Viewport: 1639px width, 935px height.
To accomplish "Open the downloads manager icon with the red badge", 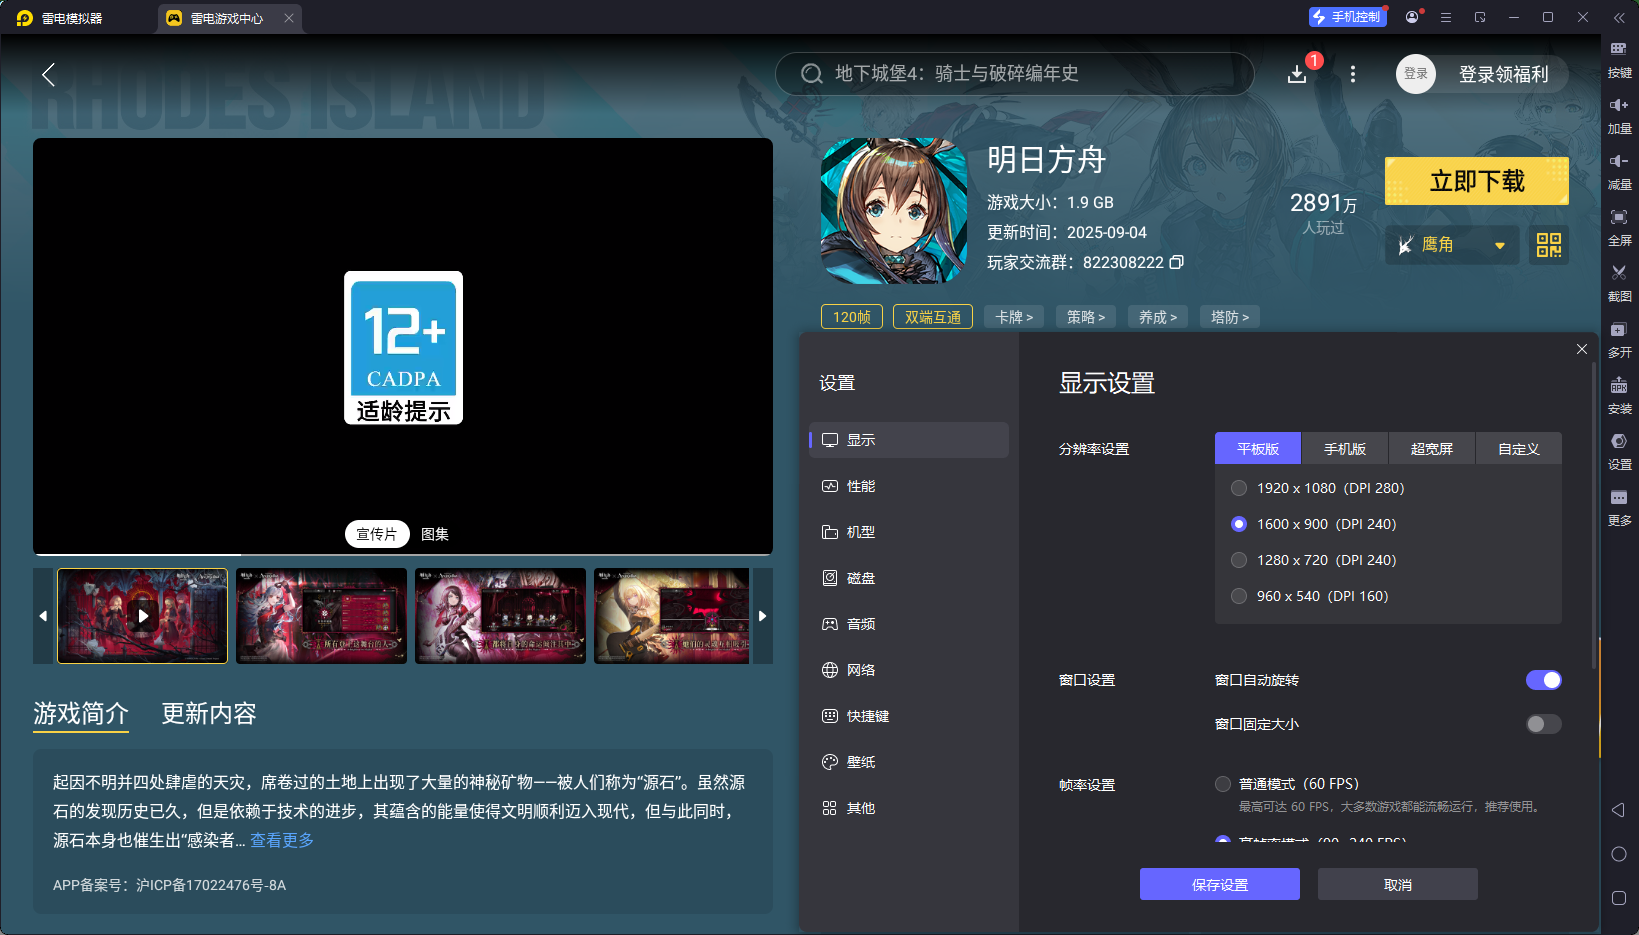I will coord(1297,74).
